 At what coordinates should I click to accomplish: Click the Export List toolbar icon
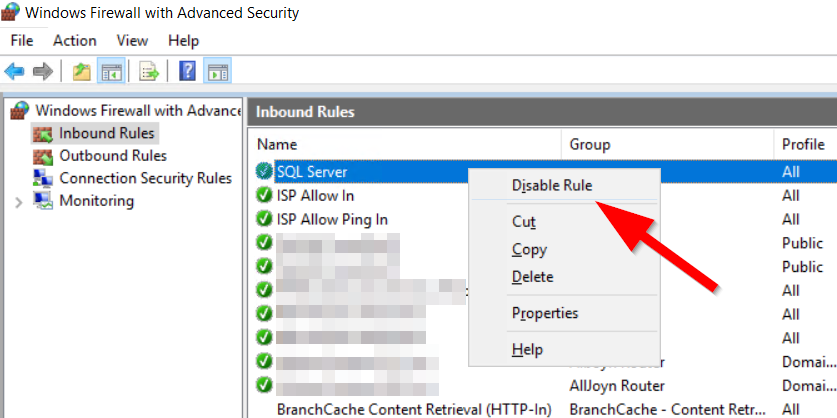point(149,71)
